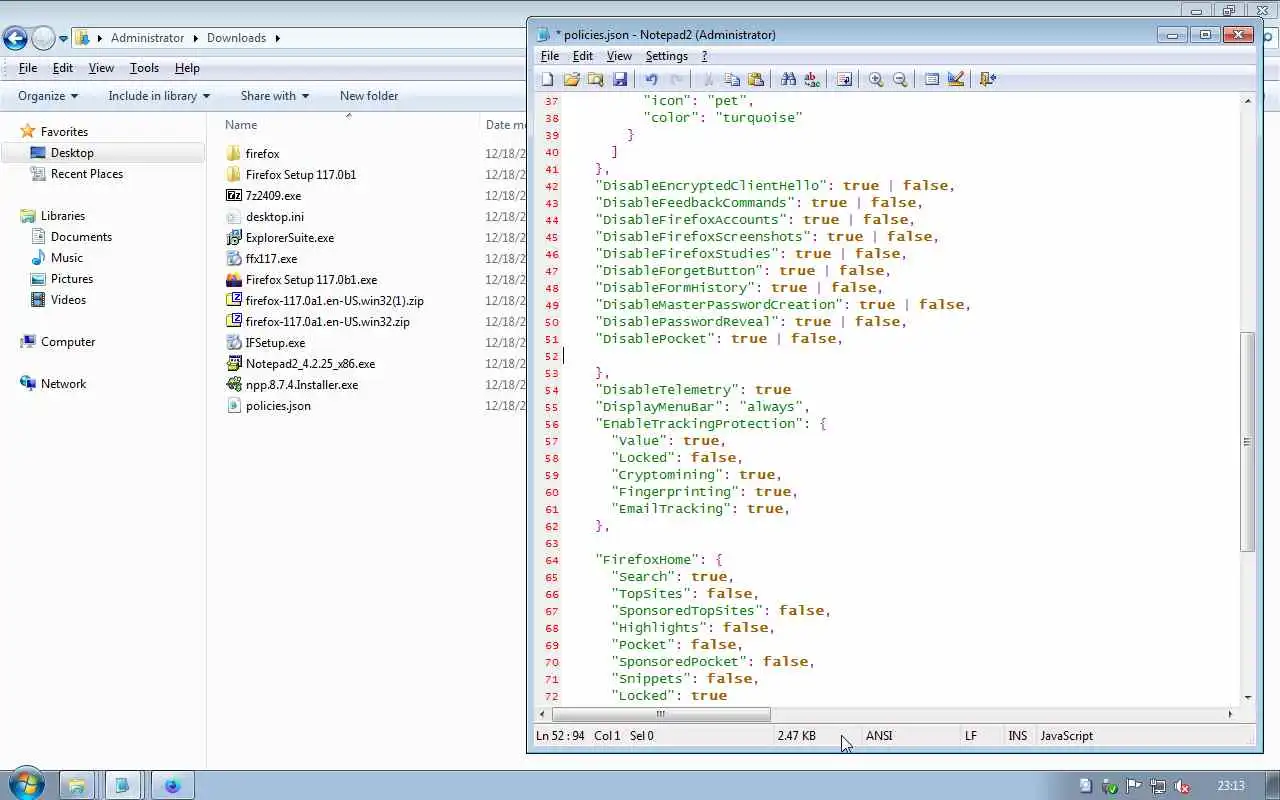
Task: Open the Notepad2 ? help menu
Action: (x=704, y=56)
